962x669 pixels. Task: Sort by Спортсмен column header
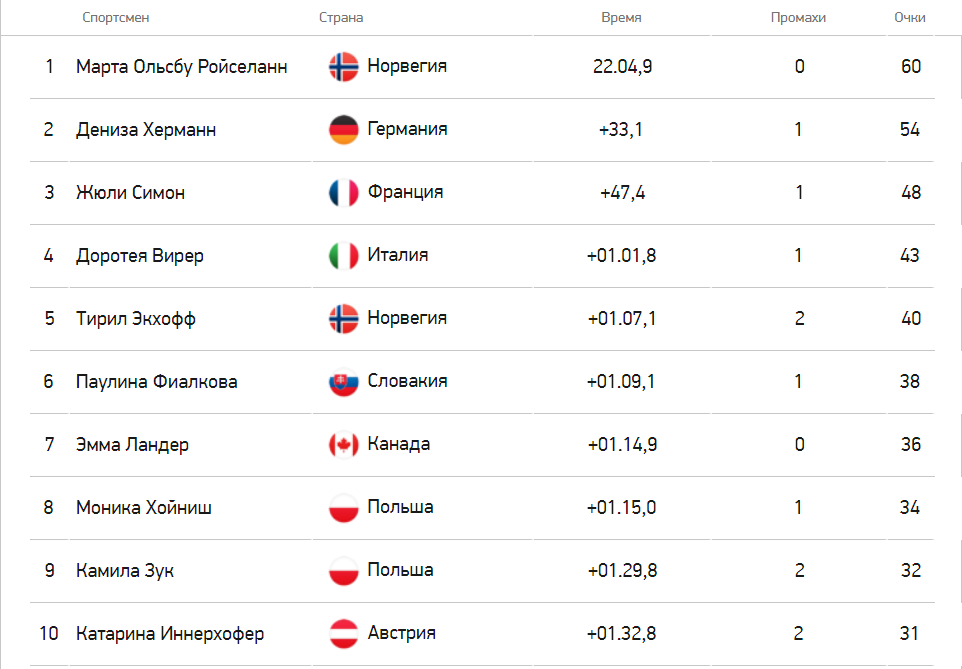point(115,18)
